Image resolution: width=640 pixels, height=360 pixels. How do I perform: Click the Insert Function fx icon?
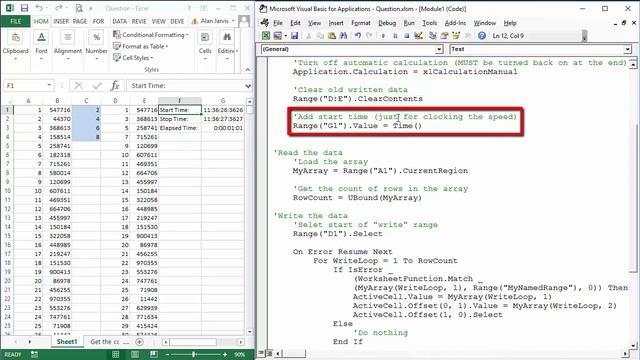[x=115, y=86]
